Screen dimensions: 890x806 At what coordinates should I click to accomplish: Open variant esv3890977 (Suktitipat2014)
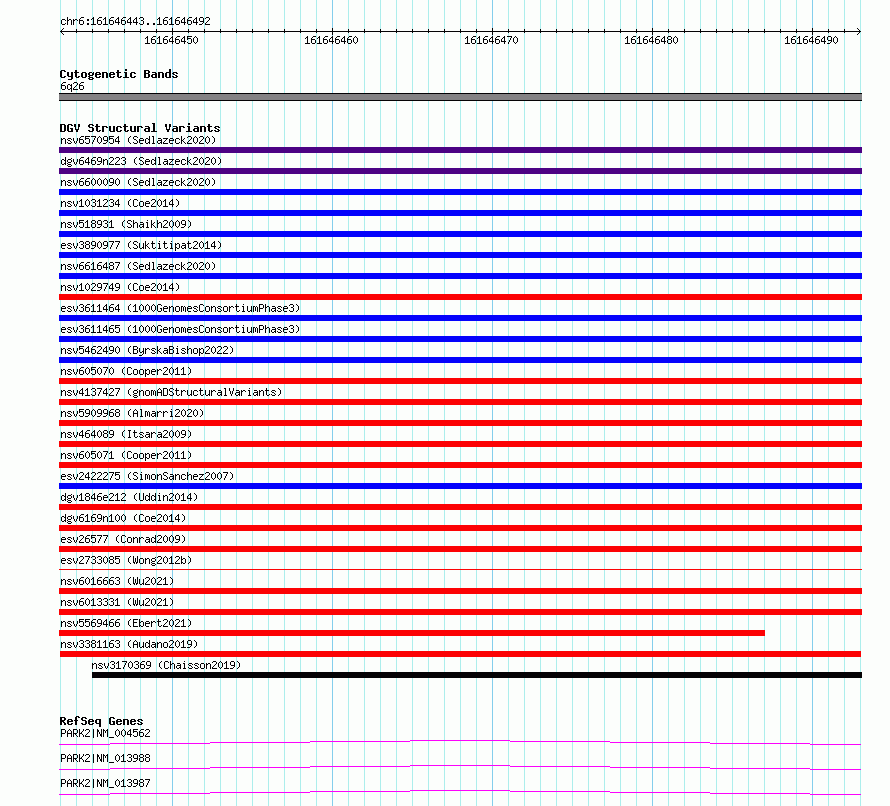point(141,245)
